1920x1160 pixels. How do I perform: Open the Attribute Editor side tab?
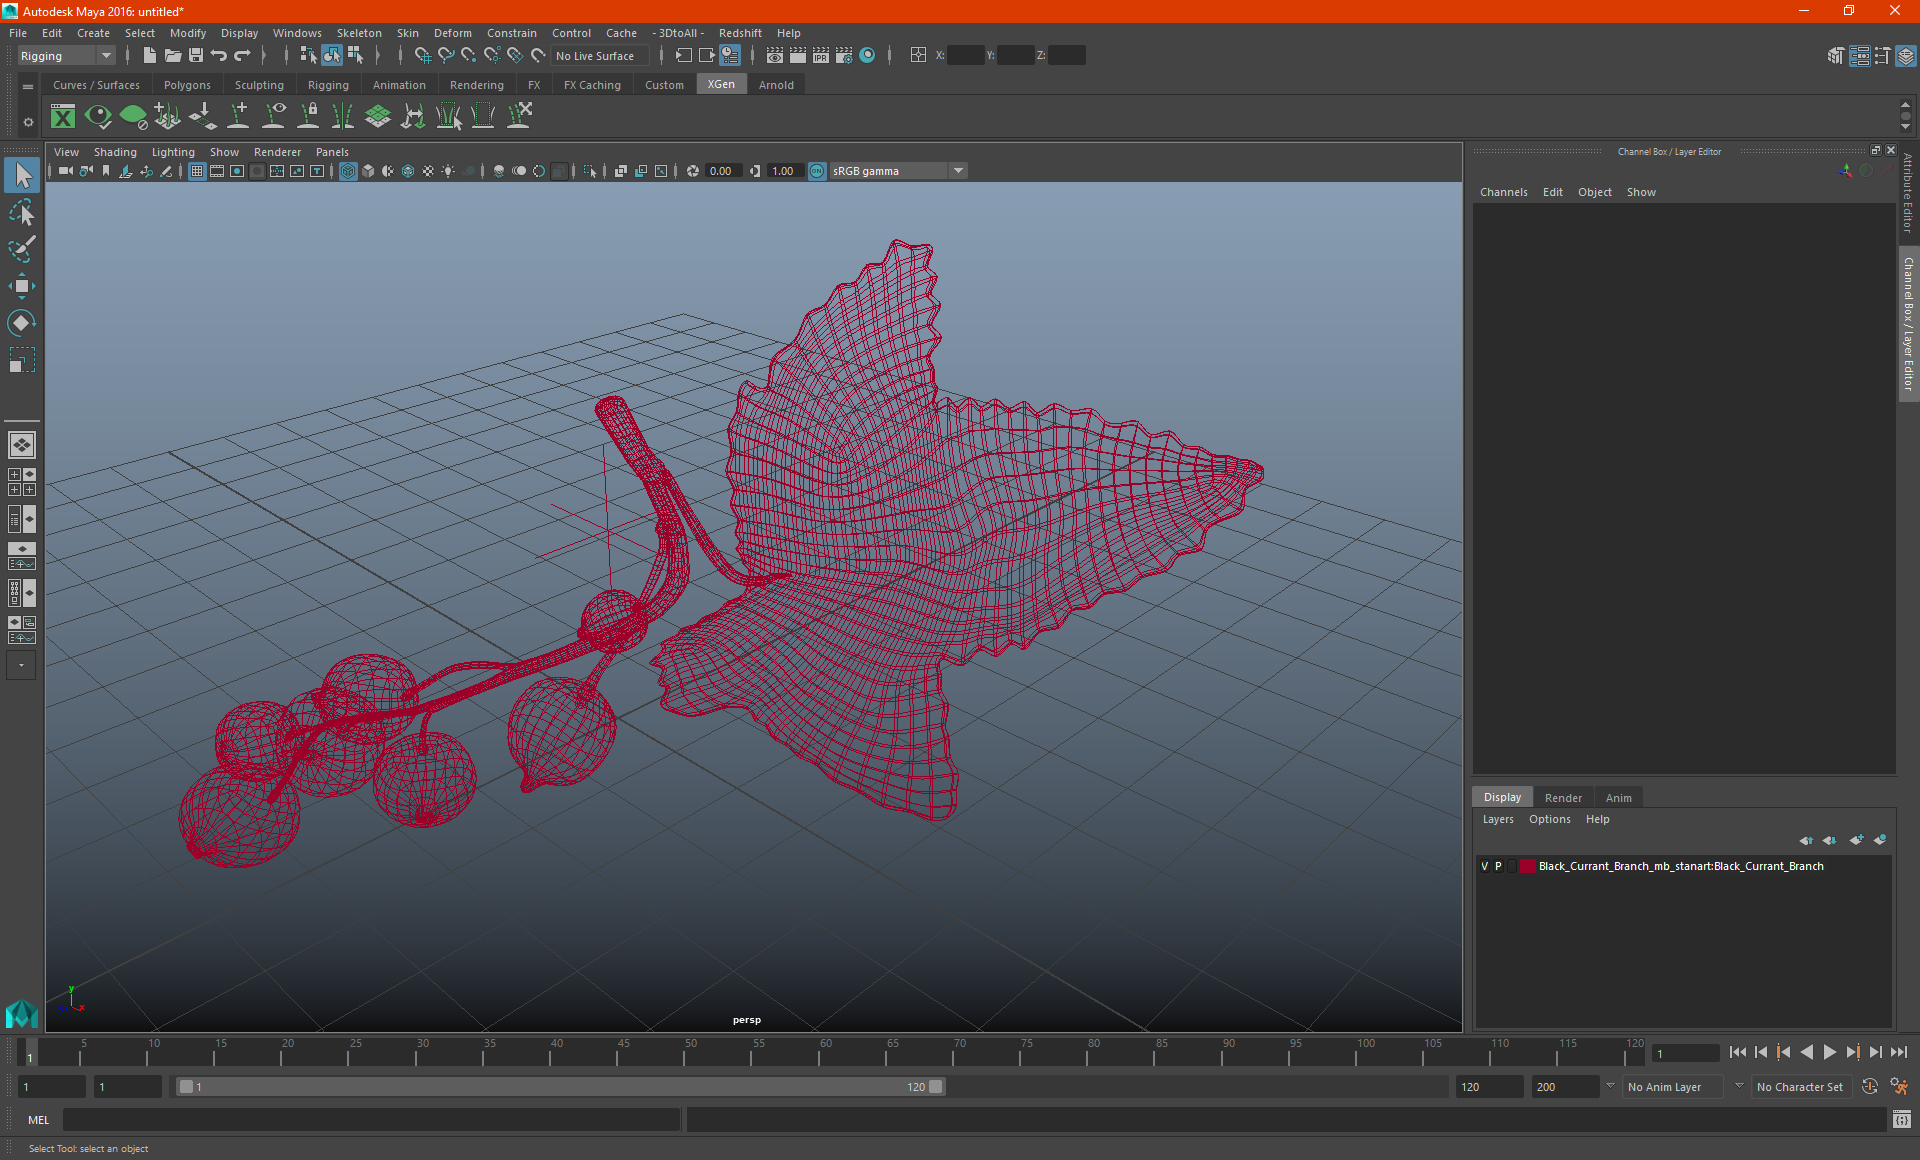pyautogui.click(x=1908, y=193)
